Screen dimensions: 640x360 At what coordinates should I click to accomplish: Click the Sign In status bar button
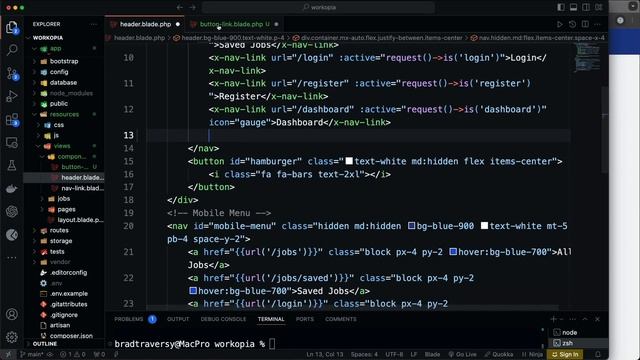click(x=565, y=354)
